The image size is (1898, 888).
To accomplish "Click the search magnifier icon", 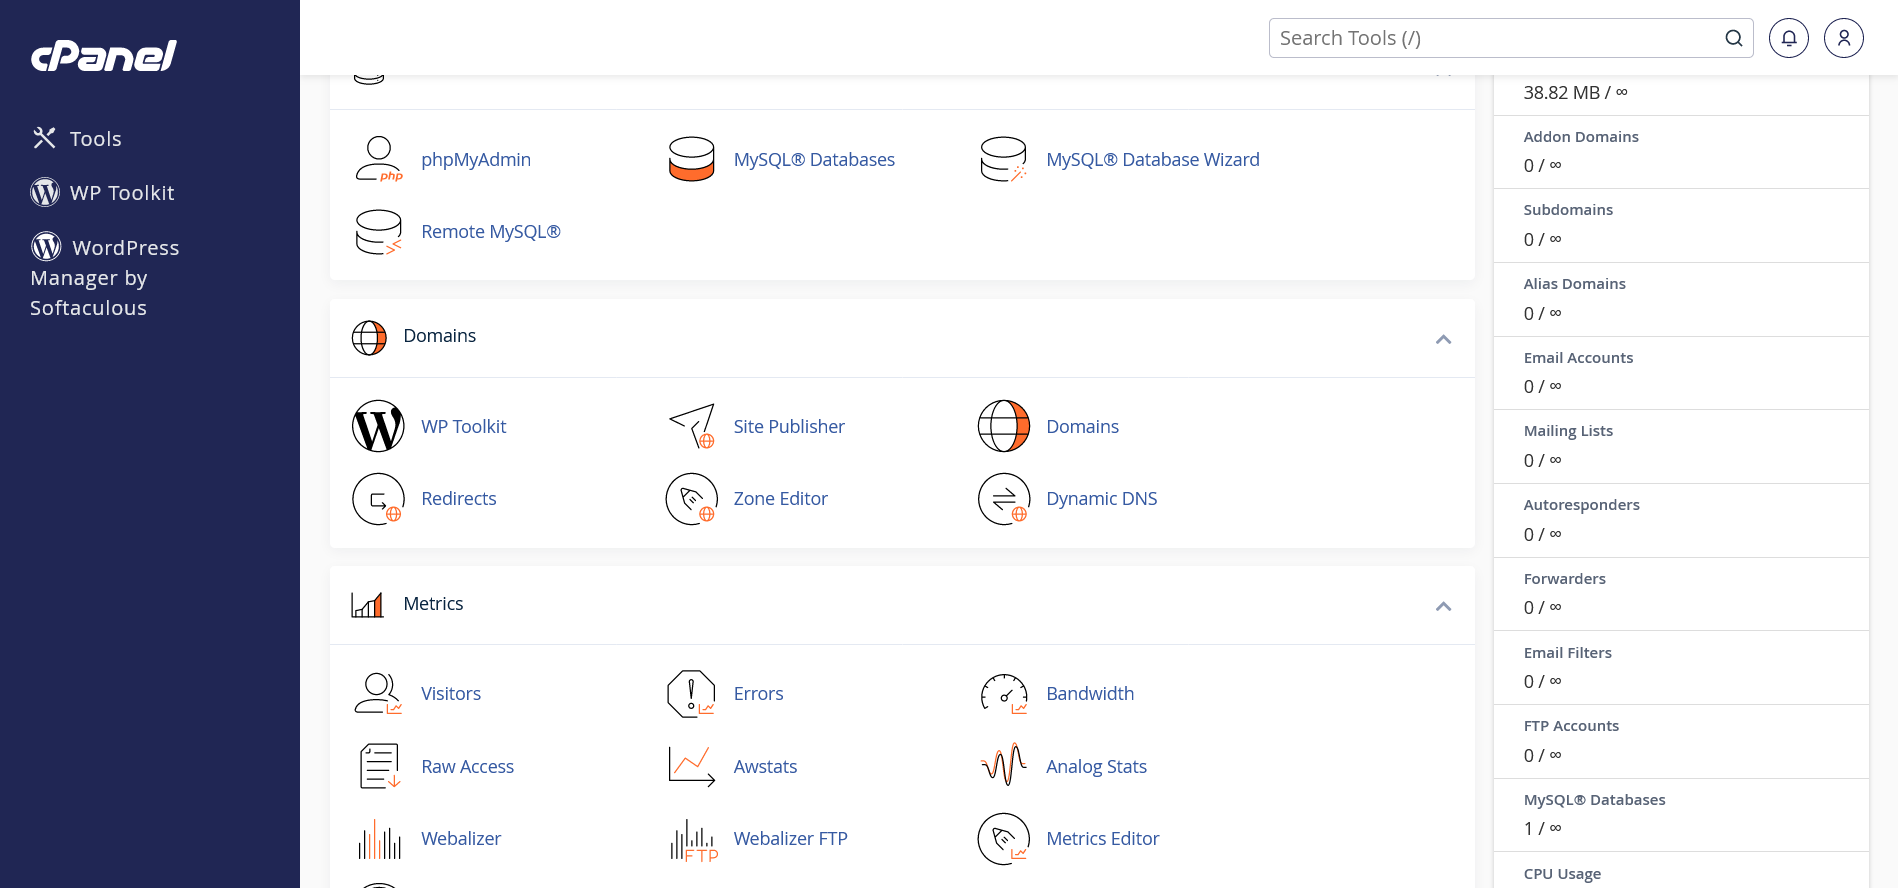I will (1734, 38).
